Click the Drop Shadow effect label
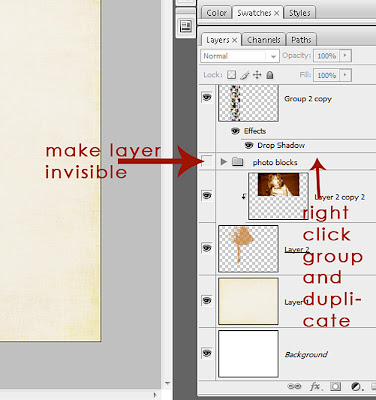Image resolution: width=376 pixels, height=400 pixels. point(281,145)
